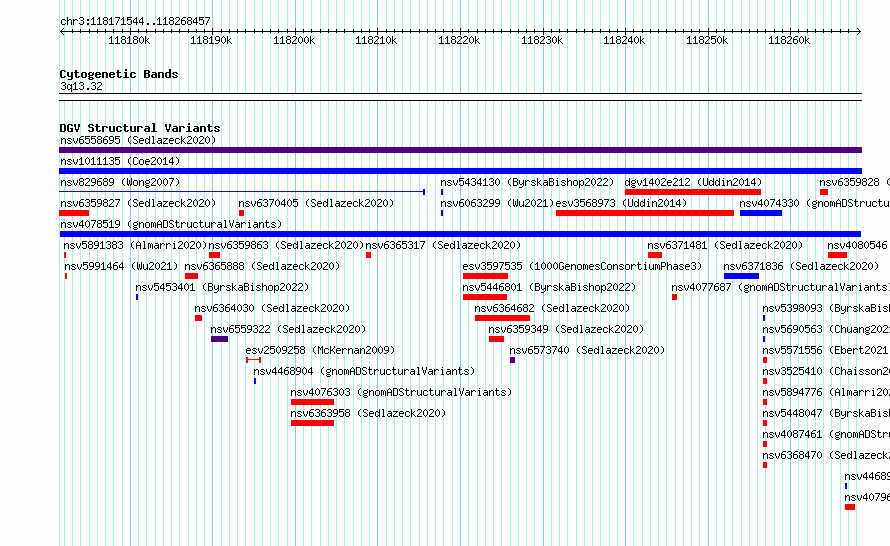Select red bar under nsv4076303
Viewport: 890px width, 546px height.
(x=312, y=402)
